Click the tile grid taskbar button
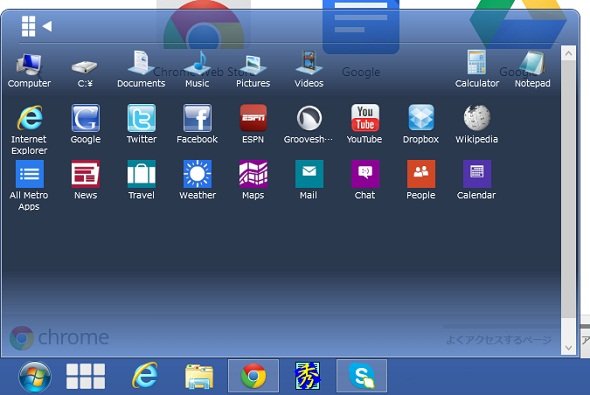The height and width of the screenshot is (395, 590). [85, 376]
